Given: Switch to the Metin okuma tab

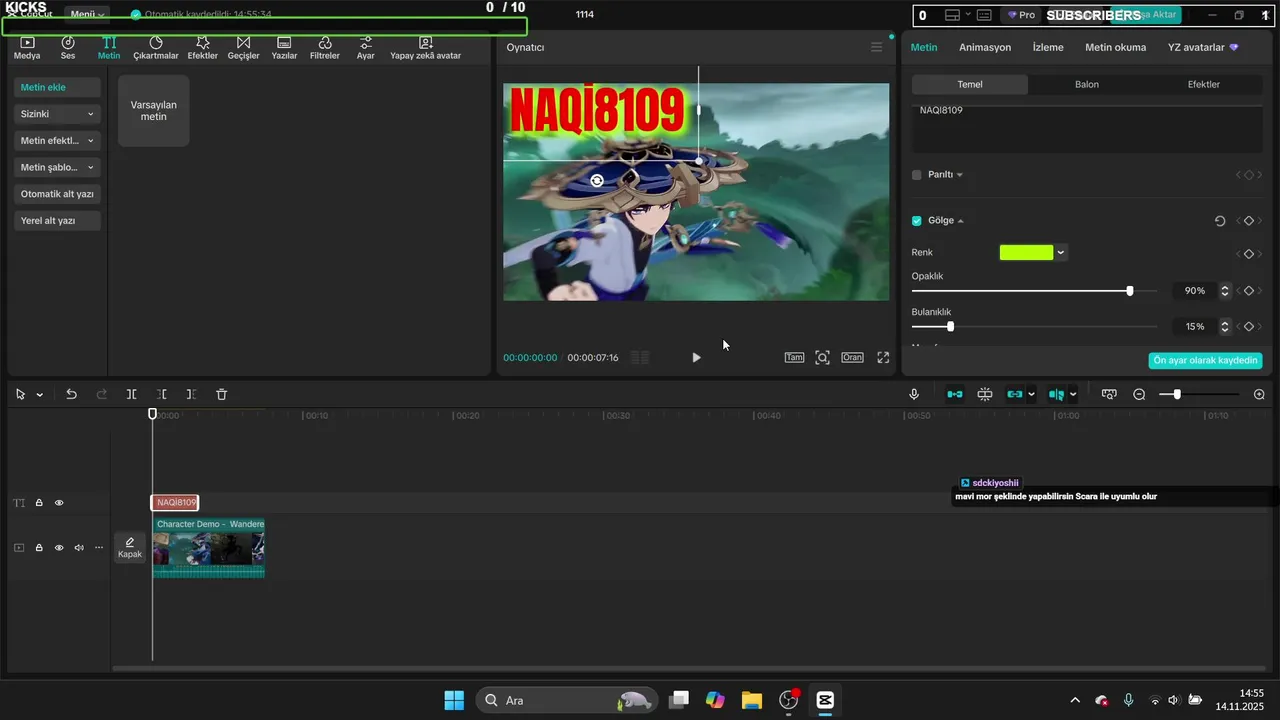Looking at the screenshot, I should point(1116,47).
